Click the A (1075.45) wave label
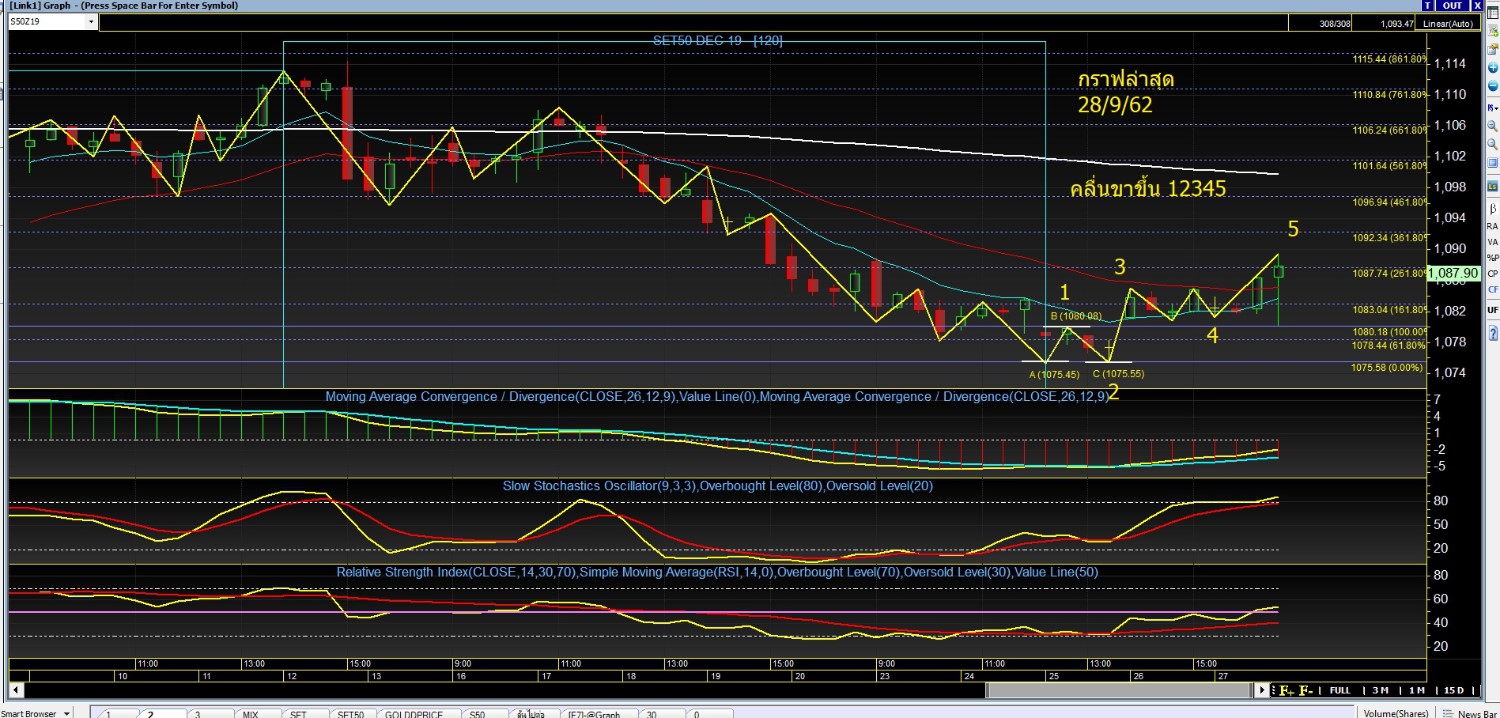 [1054, 375]
